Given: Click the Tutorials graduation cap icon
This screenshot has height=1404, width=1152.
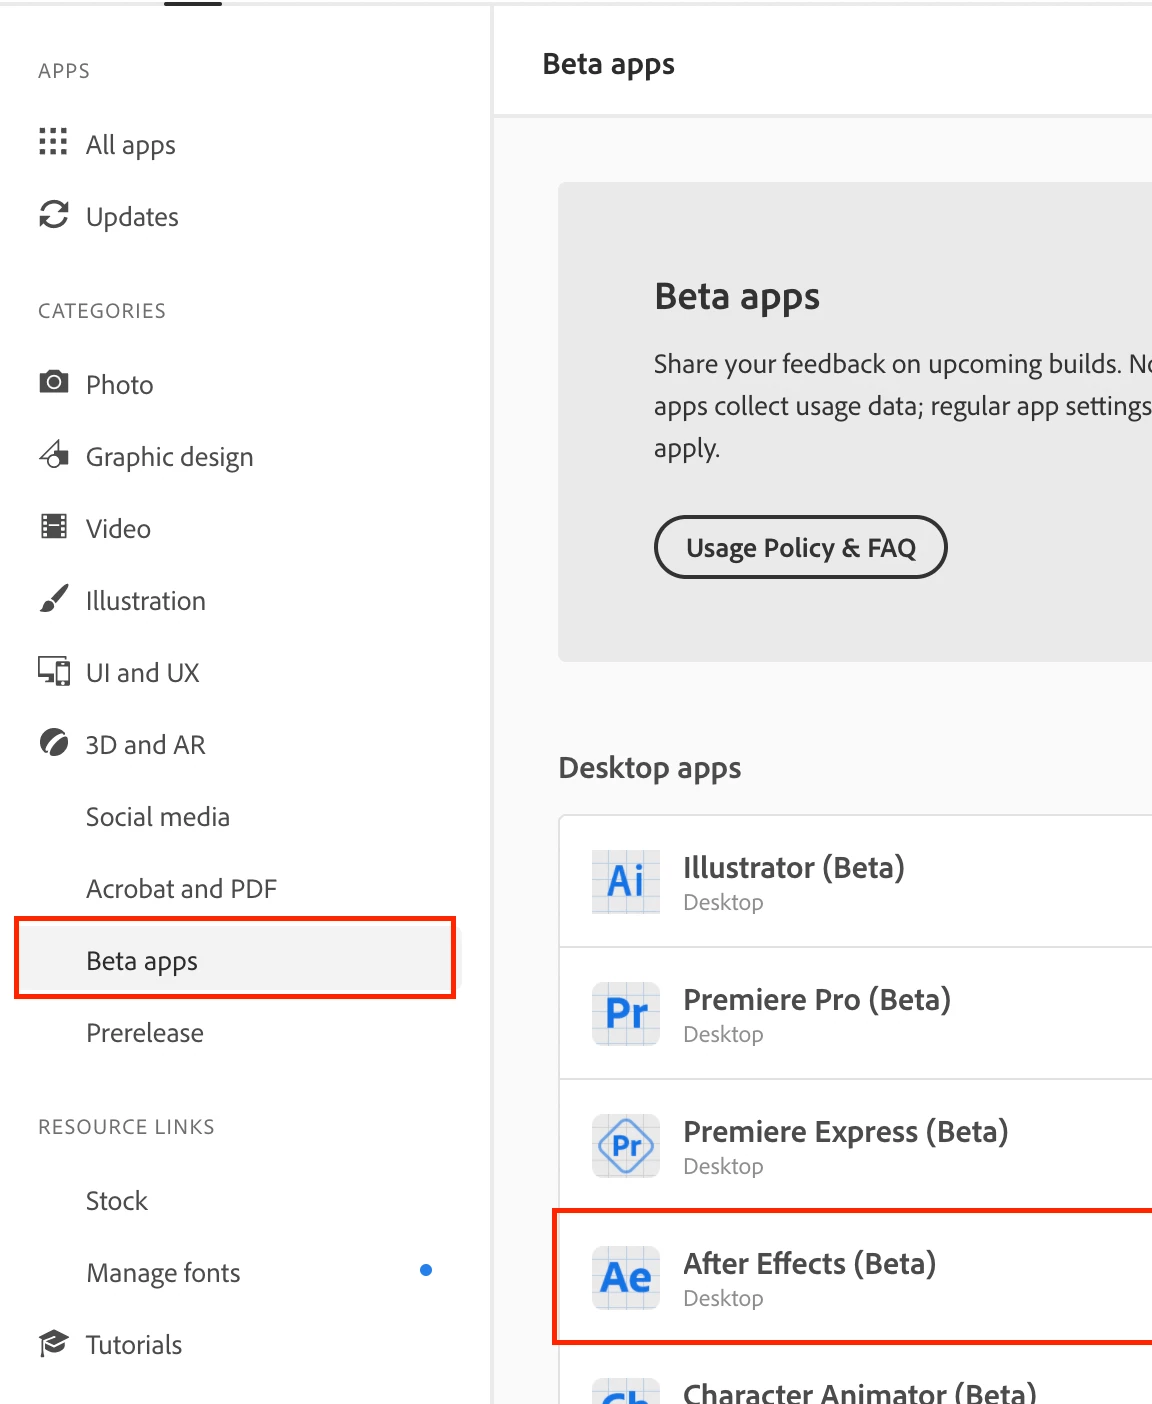Looking at the screenshot, I should coord(54,1343).
